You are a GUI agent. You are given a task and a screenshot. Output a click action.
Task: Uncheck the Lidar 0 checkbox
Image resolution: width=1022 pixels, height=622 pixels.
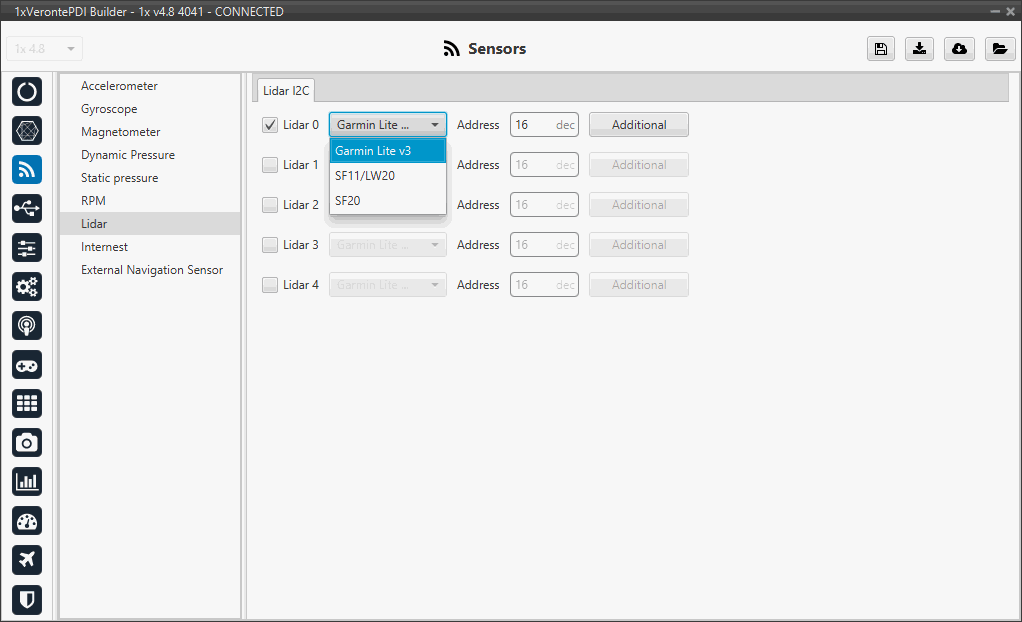click(x=270, y=125)
